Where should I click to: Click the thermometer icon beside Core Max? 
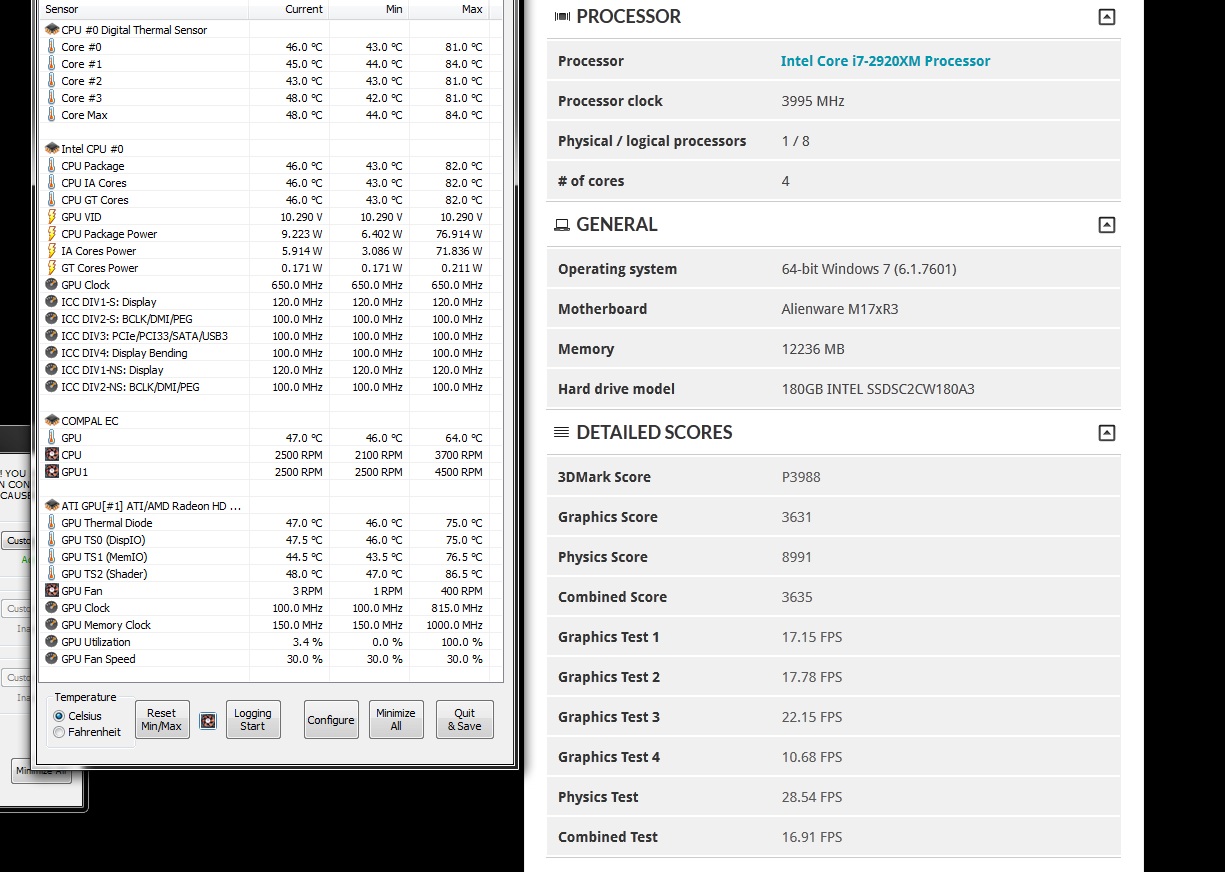(52, 115)
